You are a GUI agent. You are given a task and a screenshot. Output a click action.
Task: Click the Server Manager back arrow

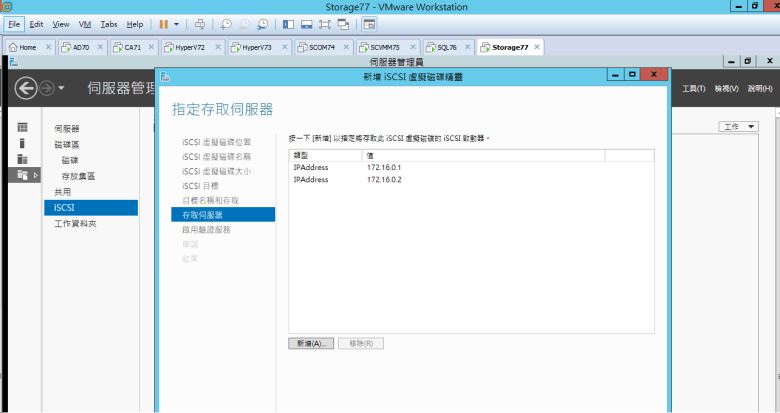tap(27, 88)
